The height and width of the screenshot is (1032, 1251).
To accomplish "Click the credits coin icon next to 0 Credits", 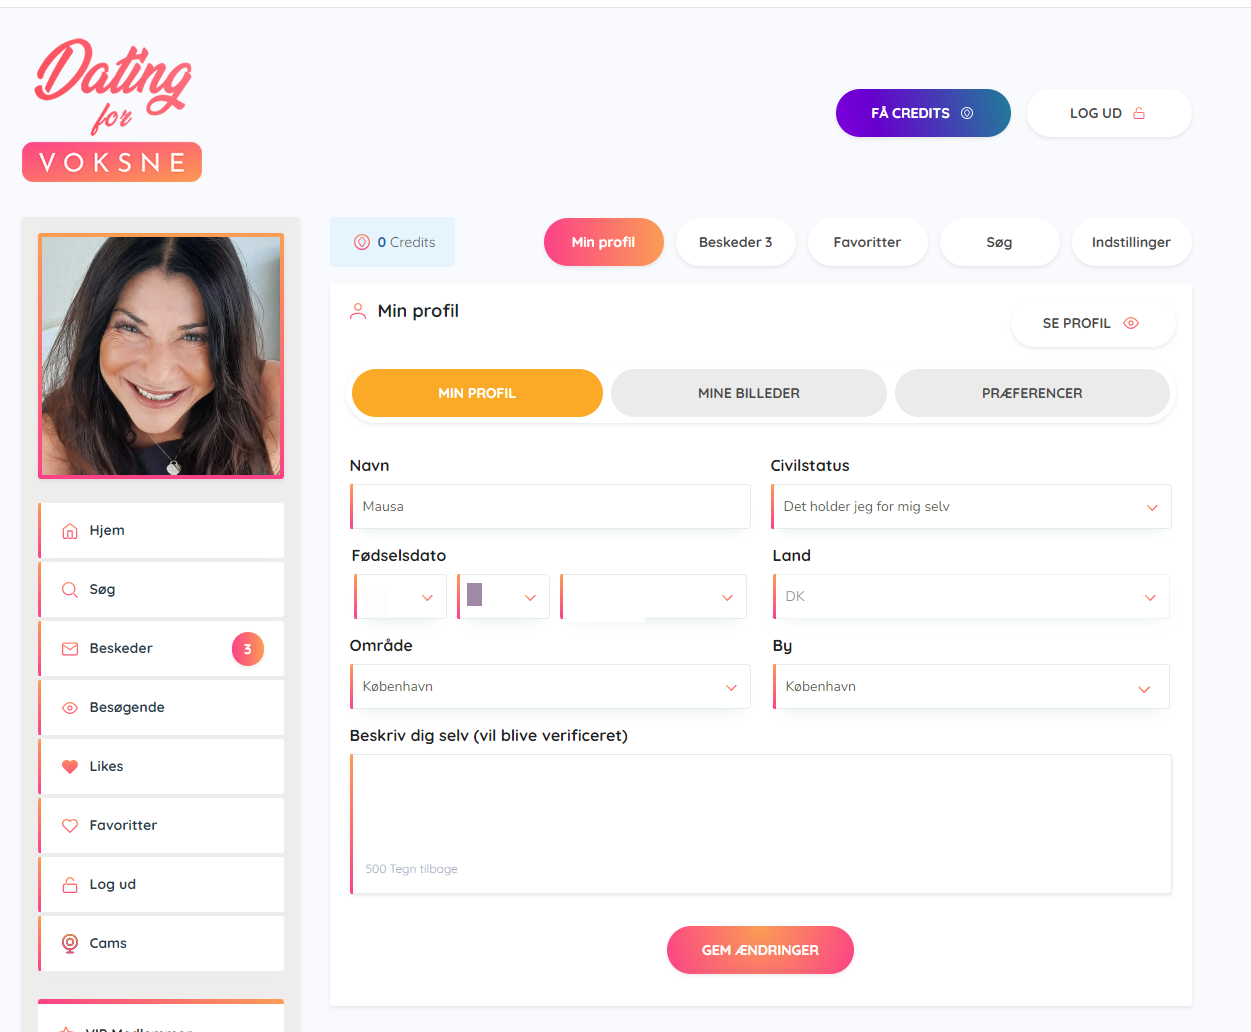I will (362, 242).
